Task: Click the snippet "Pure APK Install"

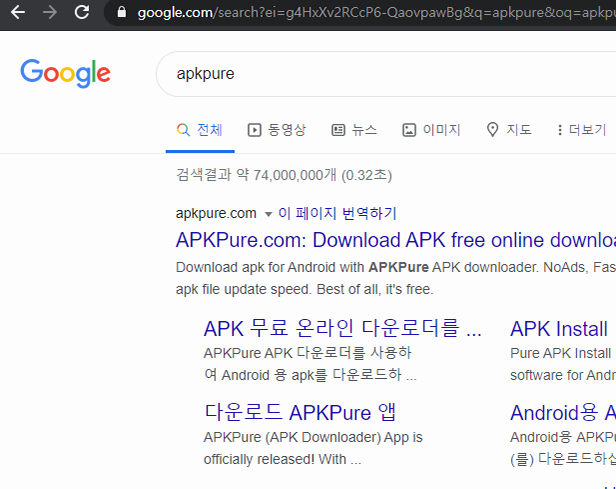Action: click(x=561, y=353)
